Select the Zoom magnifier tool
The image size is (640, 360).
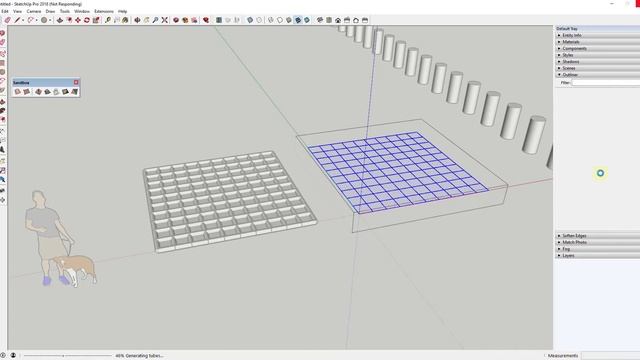pos(155,20)
